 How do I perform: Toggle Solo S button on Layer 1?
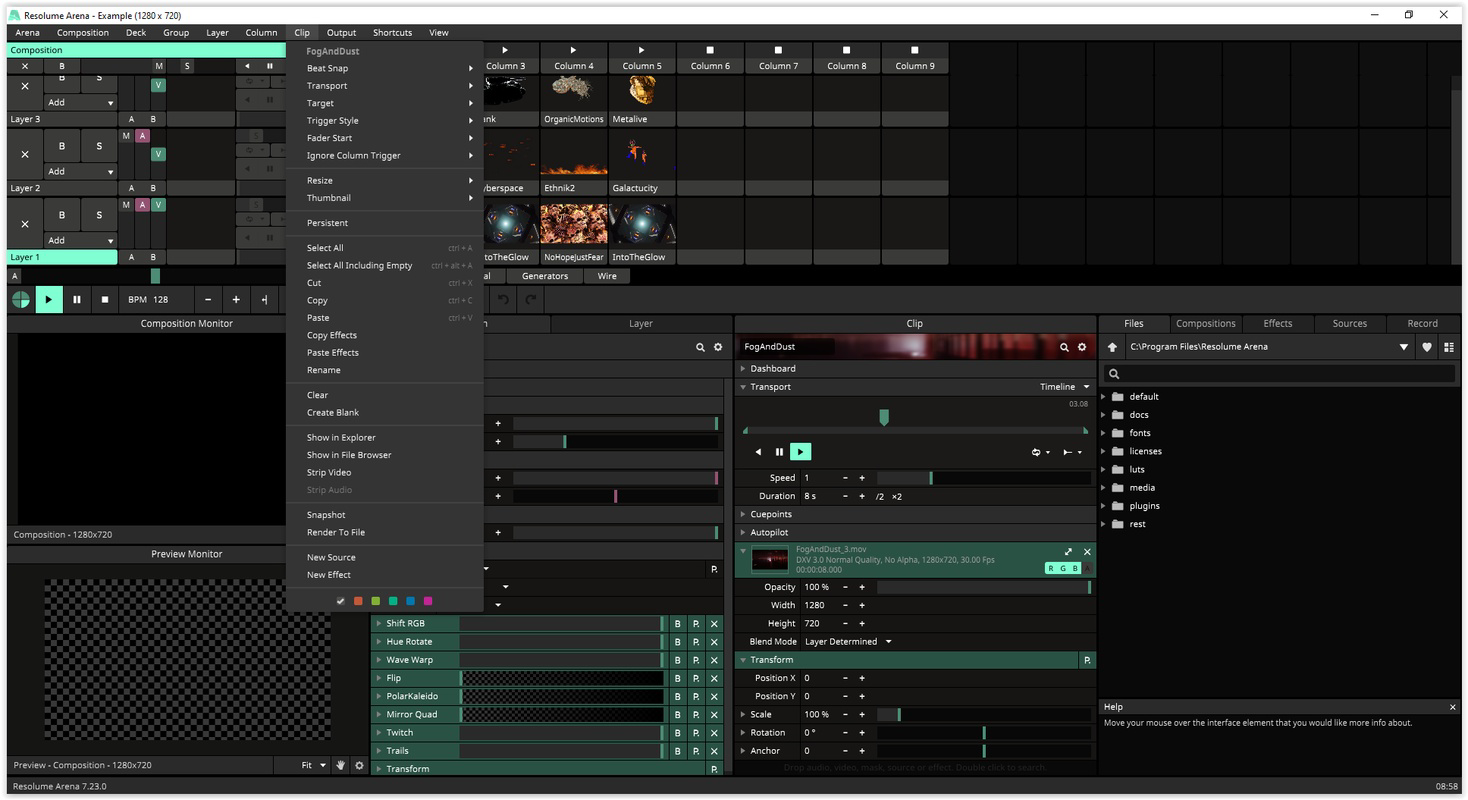pyautogui.click(x=99, y=215)
